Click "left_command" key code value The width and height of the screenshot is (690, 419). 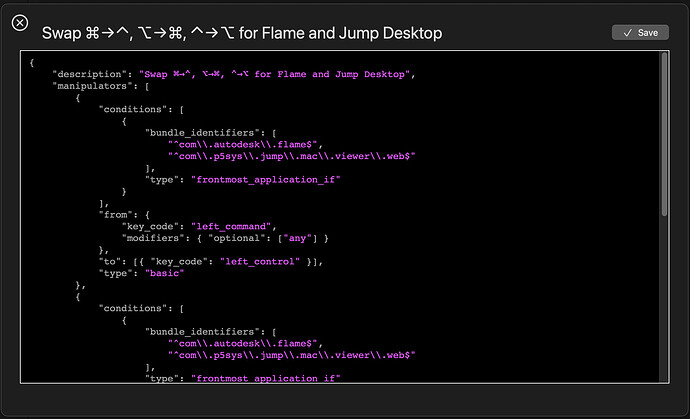pos(231,226)
